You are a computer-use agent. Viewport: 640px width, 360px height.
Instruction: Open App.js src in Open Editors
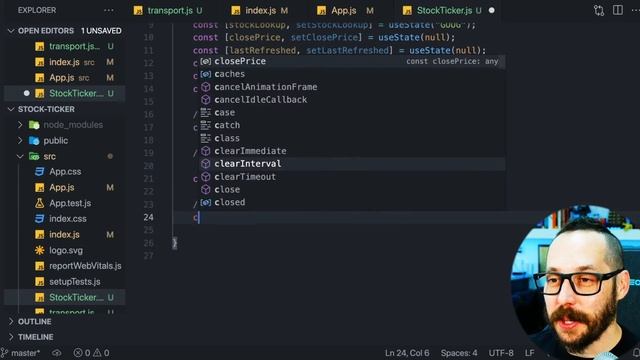pyautogui.click(x=64, y=78)
